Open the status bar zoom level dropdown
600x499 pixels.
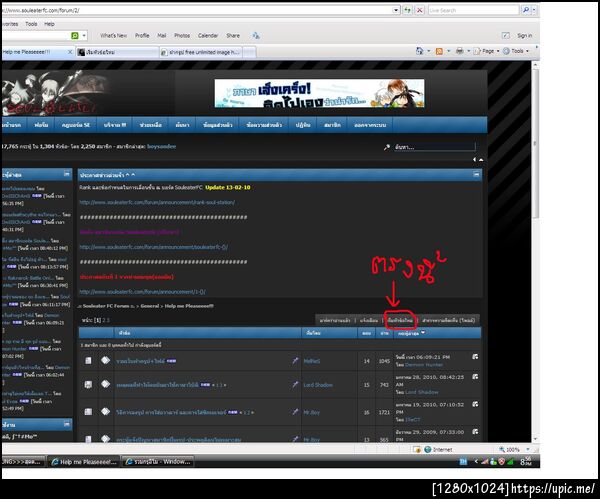coord(528,449)
